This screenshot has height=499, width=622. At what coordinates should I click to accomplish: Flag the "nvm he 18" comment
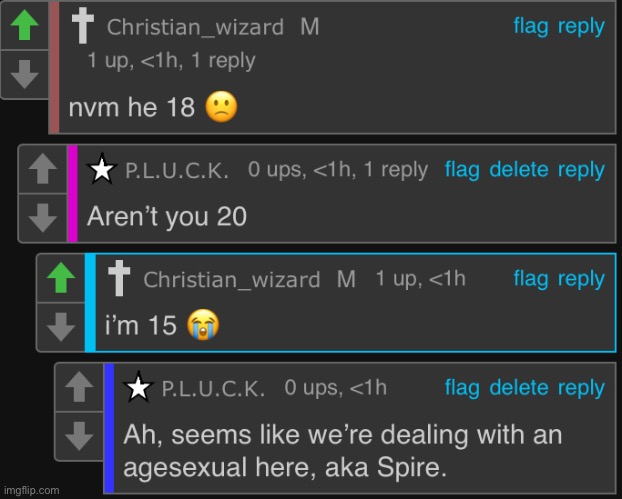531,26
